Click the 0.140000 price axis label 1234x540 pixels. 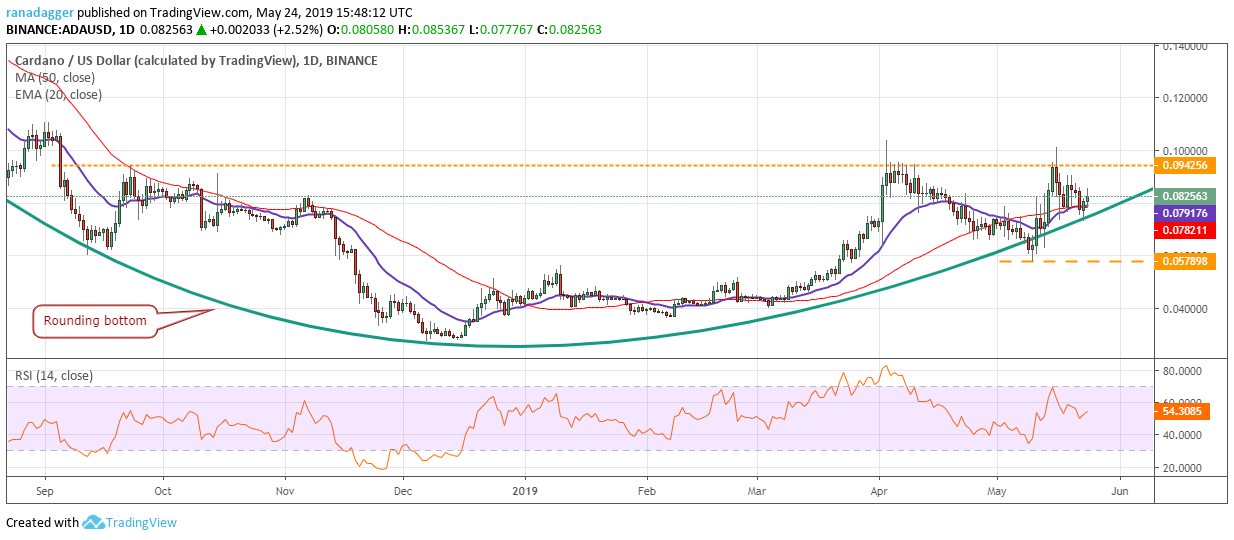[1184, 46]
